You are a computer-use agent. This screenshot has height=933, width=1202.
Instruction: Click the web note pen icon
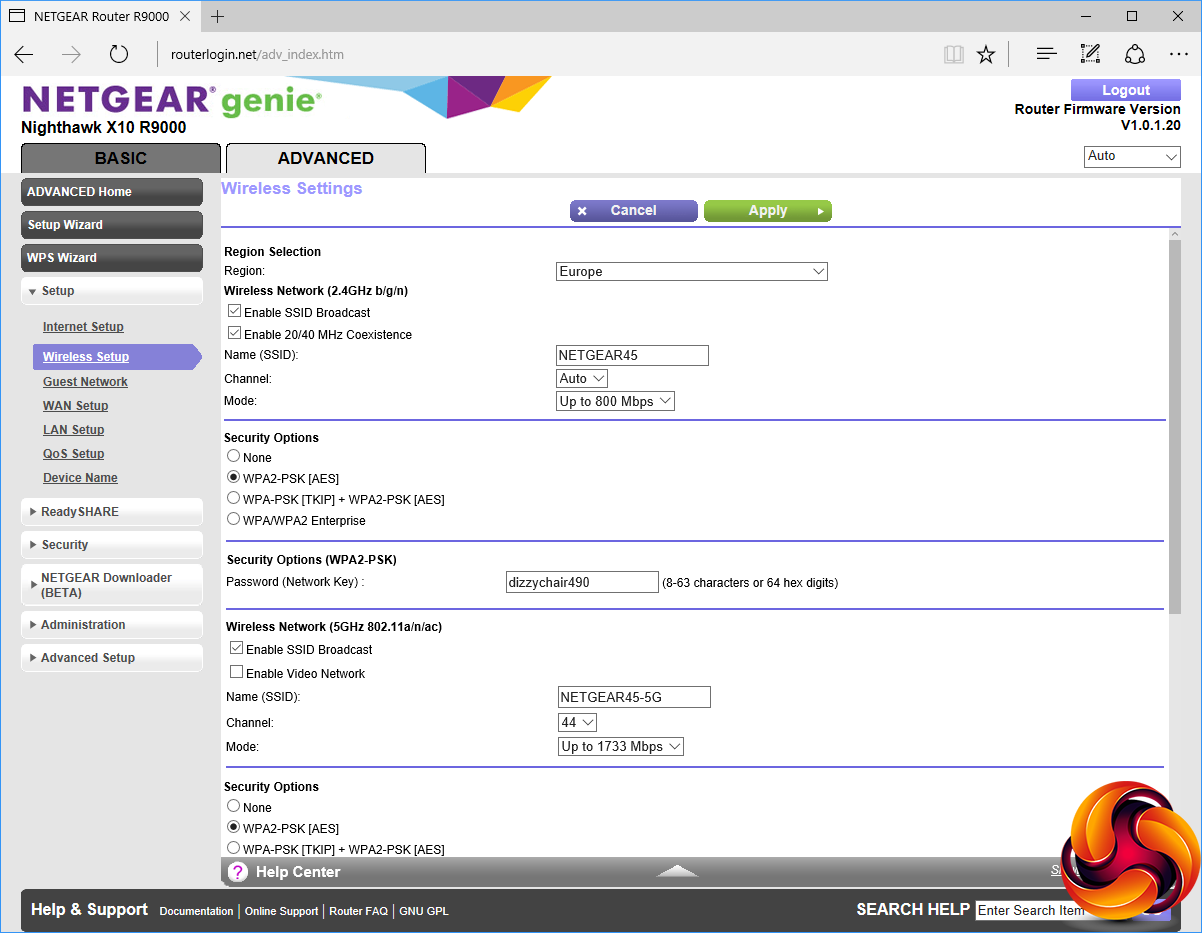tap(1090, 54)
